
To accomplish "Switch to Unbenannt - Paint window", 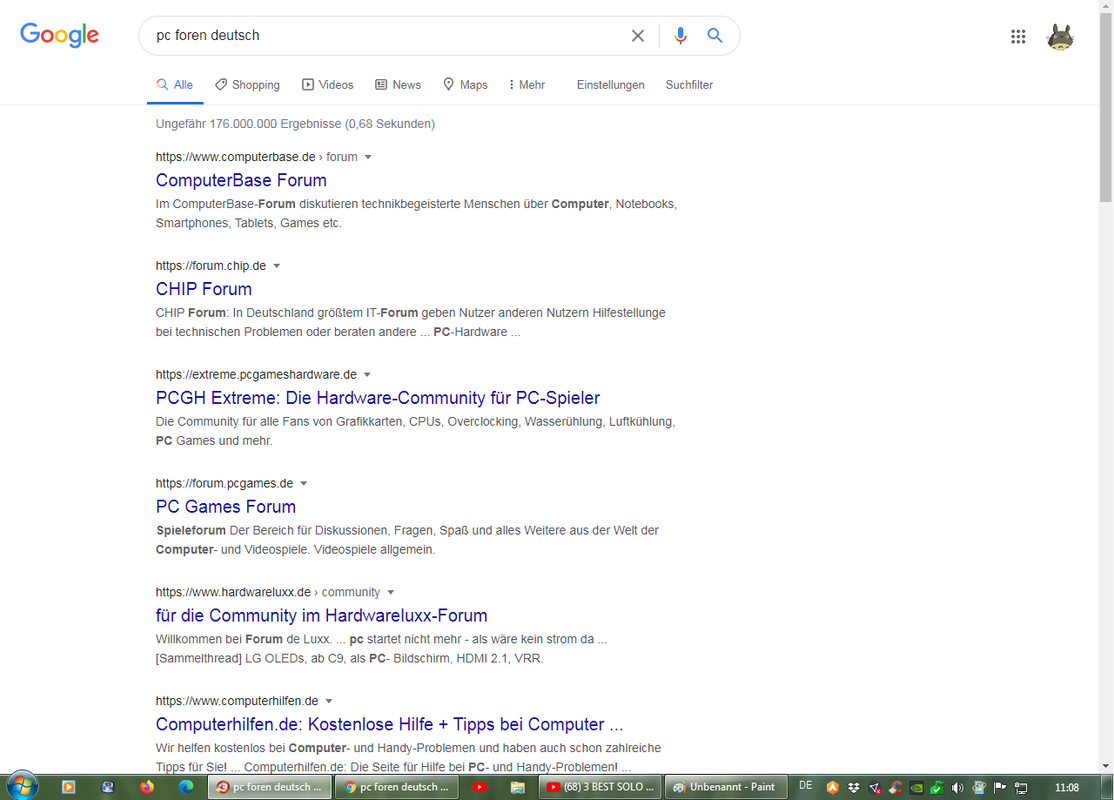I will point(726,787).
